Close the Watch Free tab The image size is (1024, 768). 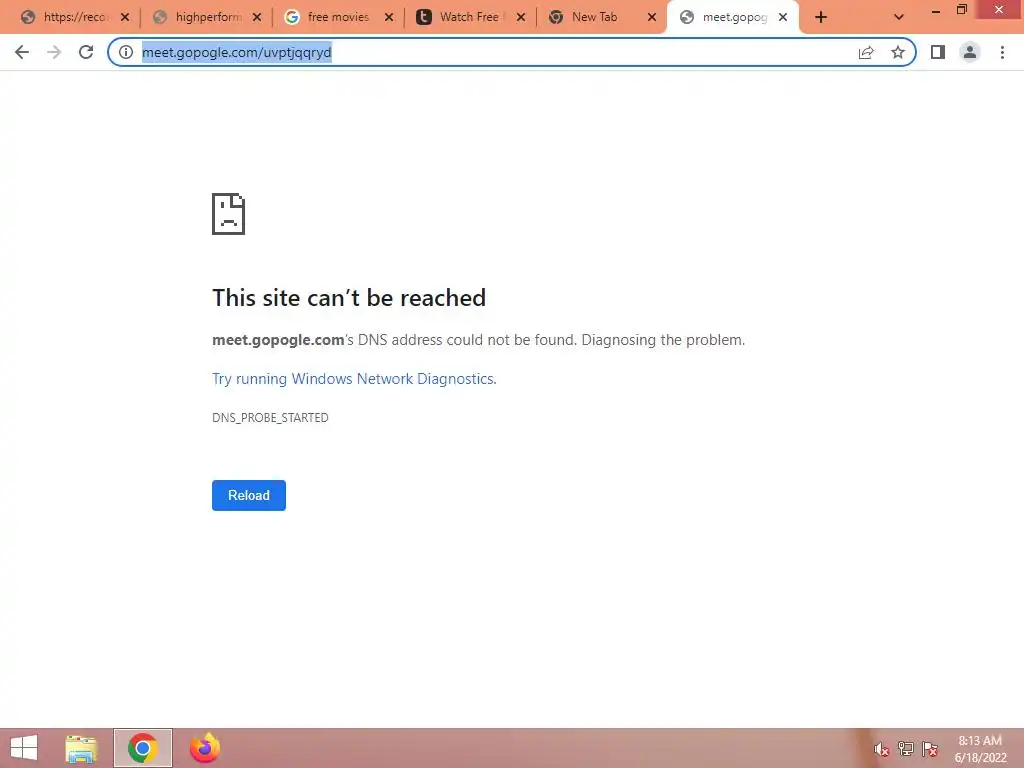click(520, 18)
